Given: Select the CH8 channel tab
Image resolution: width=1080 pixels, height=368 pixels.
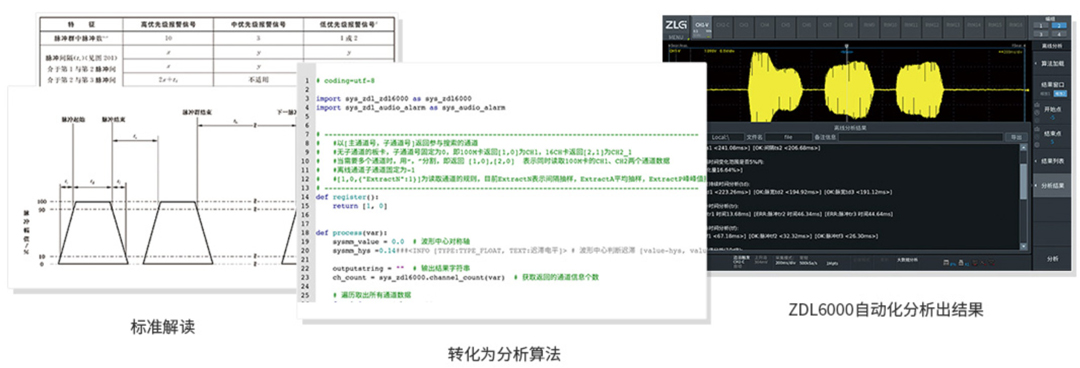Looking at the screenshot, I should click(x=848, y=27).
